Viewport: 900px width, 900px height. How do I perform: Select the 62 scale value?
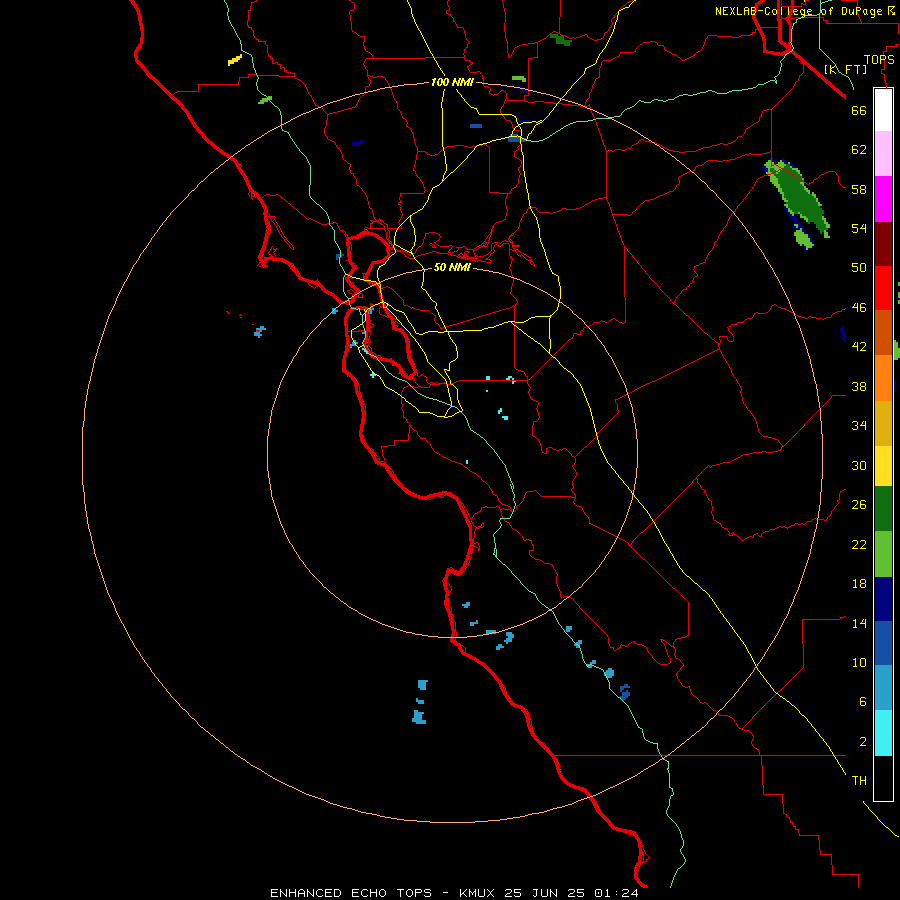[859, 149]
